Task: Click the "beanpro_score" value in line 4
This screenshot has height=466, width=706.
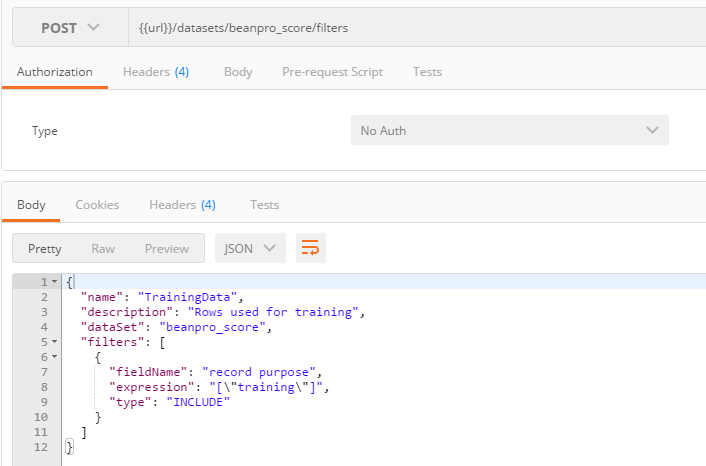Action: coord(212,327)
